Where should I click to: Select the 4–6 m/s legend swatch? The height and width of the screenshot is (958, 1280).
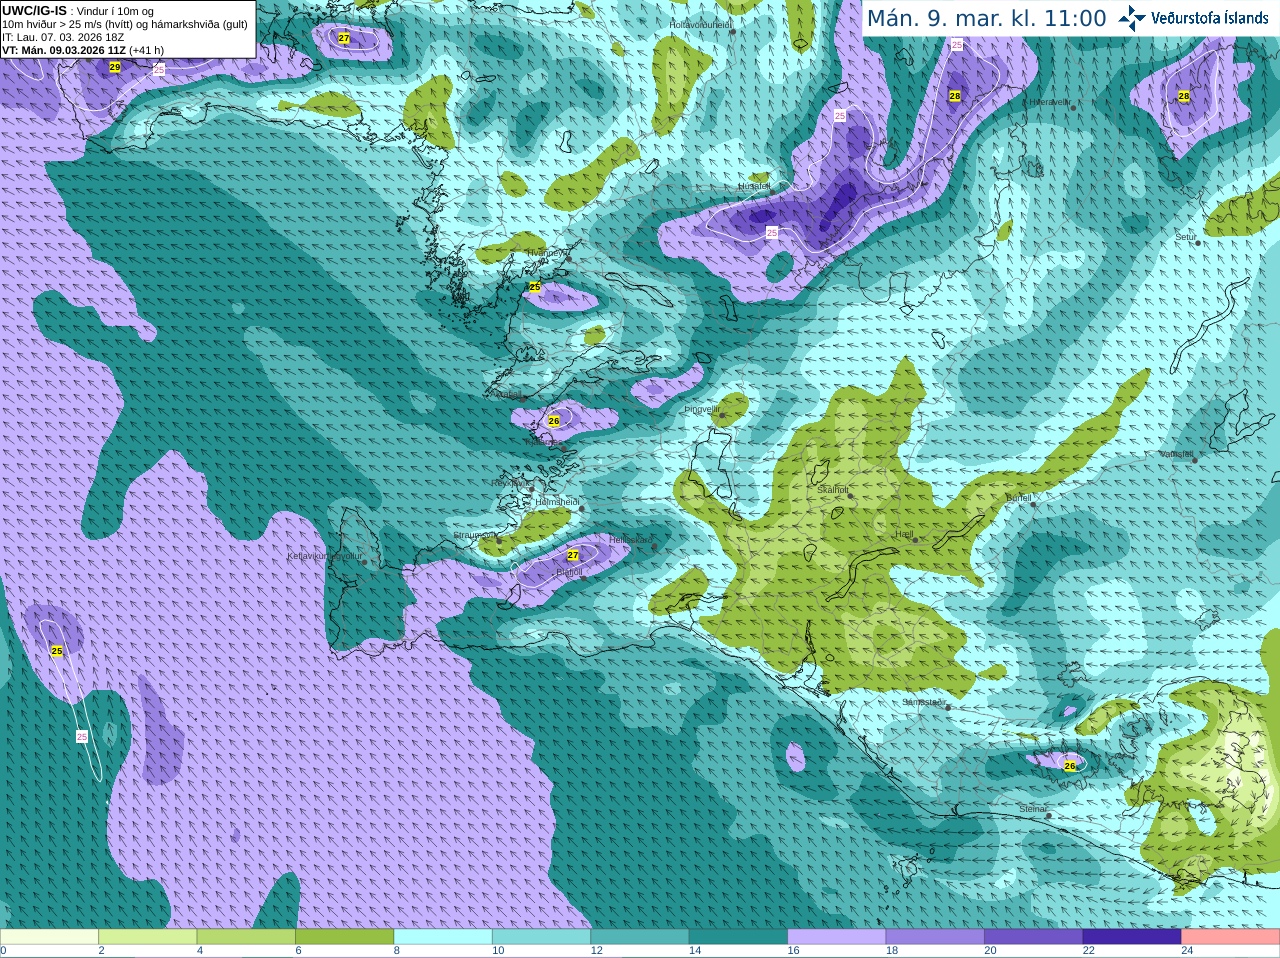coord(246,937)
